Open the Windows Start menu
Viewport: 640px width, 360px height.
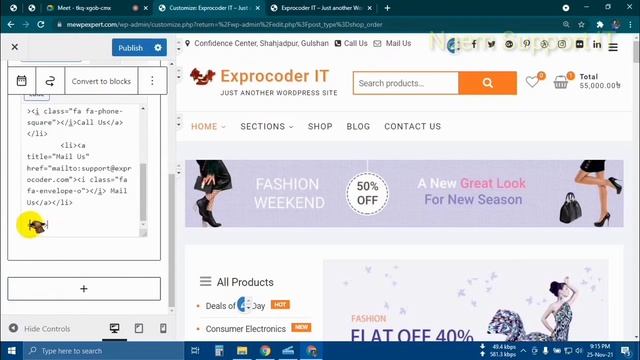coord(11,351)
